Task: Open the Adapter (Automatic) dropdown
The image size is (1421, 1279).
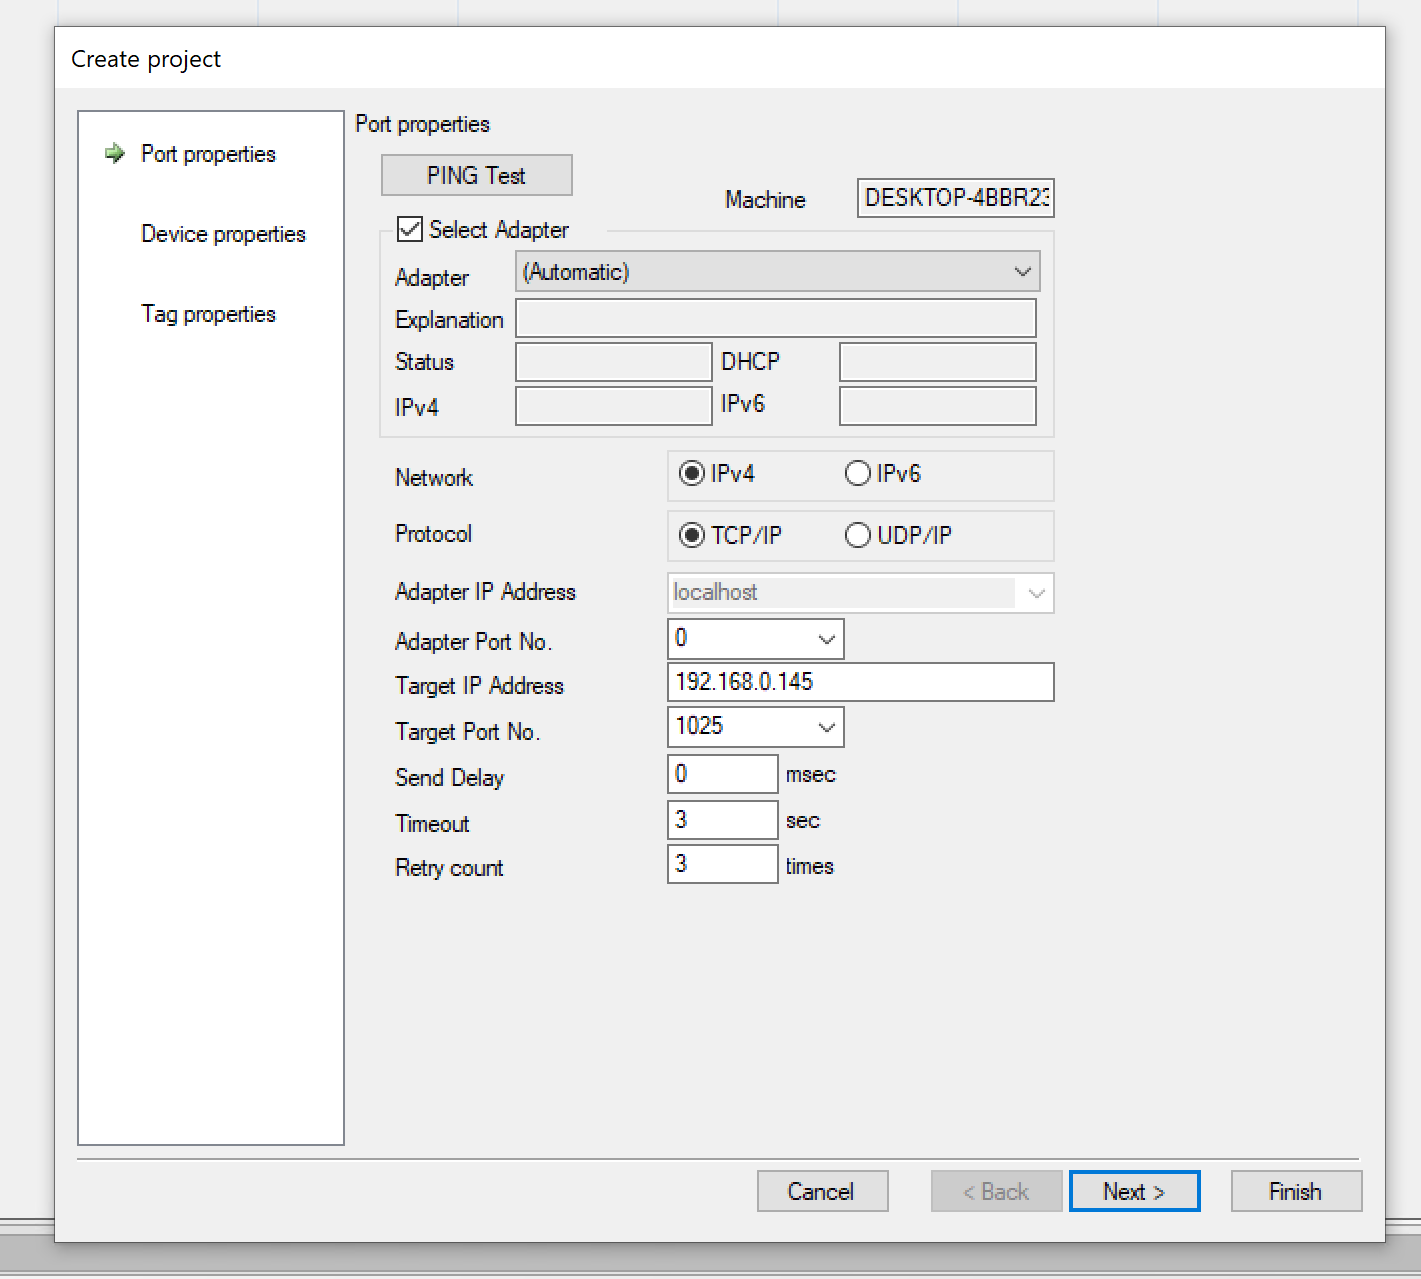Action: click(1022, 272)
